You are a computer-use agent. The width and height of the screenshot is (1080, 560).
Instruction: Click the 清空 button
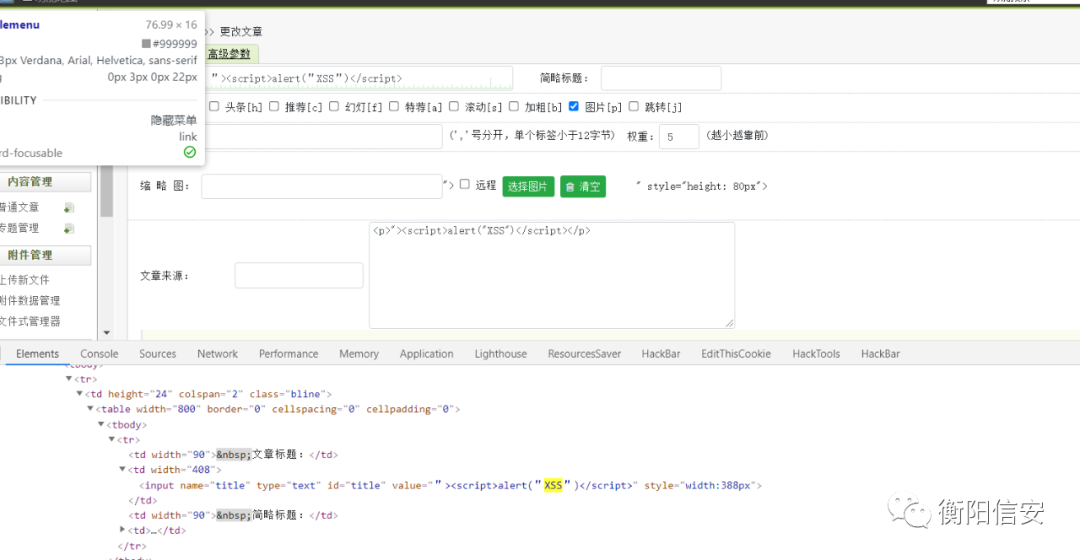[x=583, y=187]
